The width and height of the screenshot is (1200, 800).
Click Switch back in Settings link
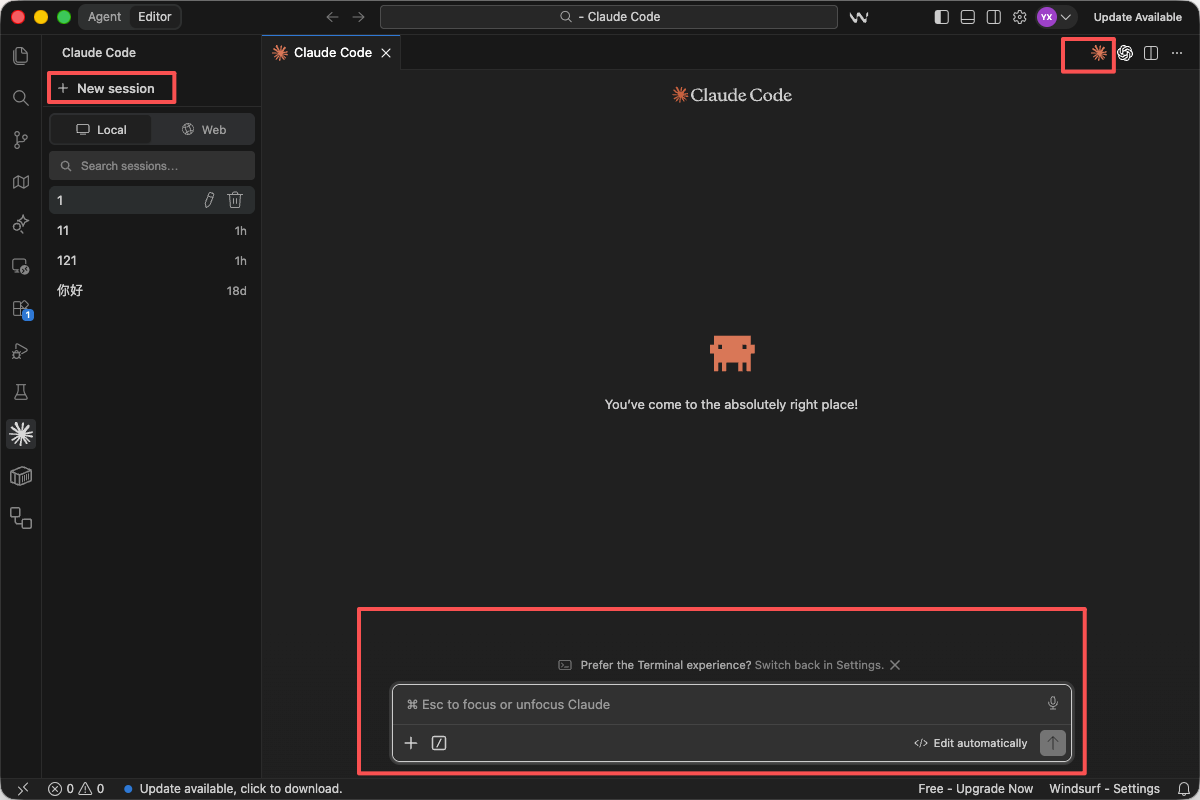coord(819,665)
